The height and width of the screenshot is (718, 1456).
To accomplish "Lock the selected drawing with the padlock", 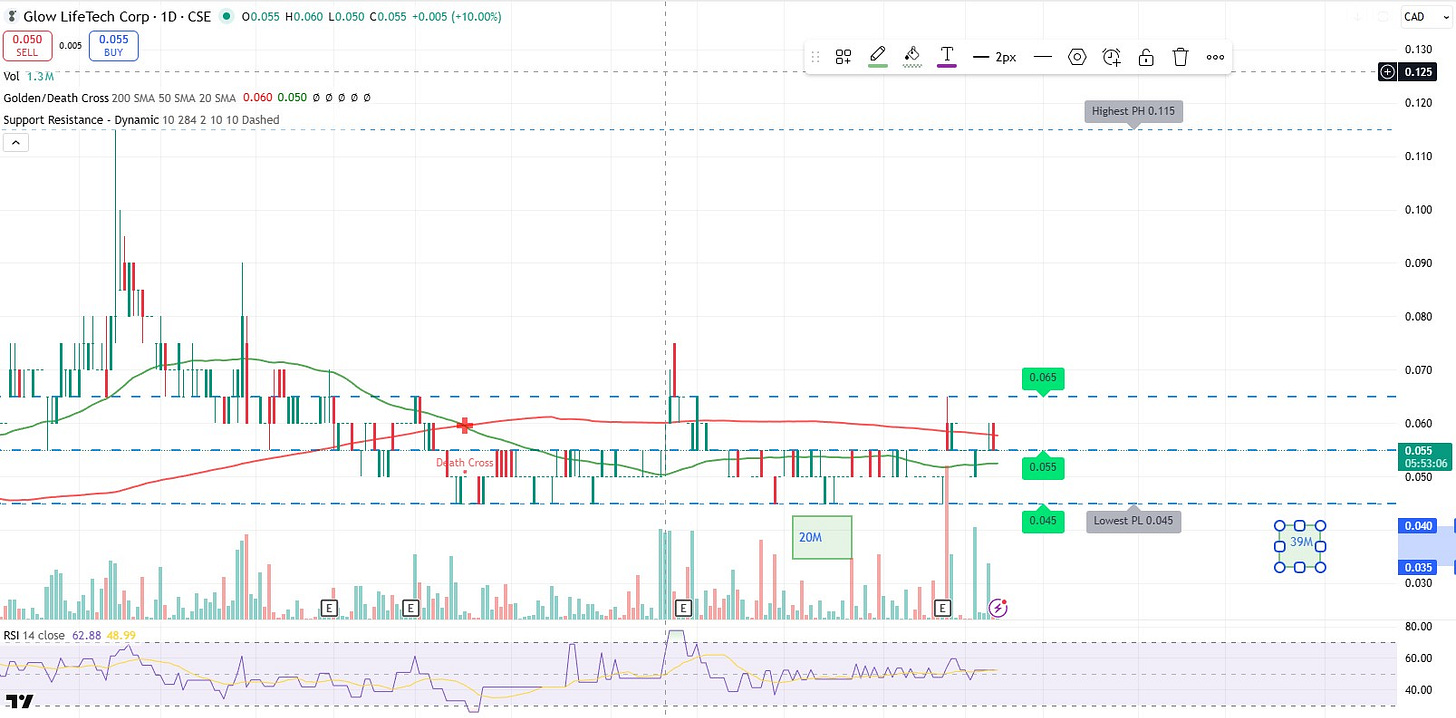I will (x=1146, y=57).
